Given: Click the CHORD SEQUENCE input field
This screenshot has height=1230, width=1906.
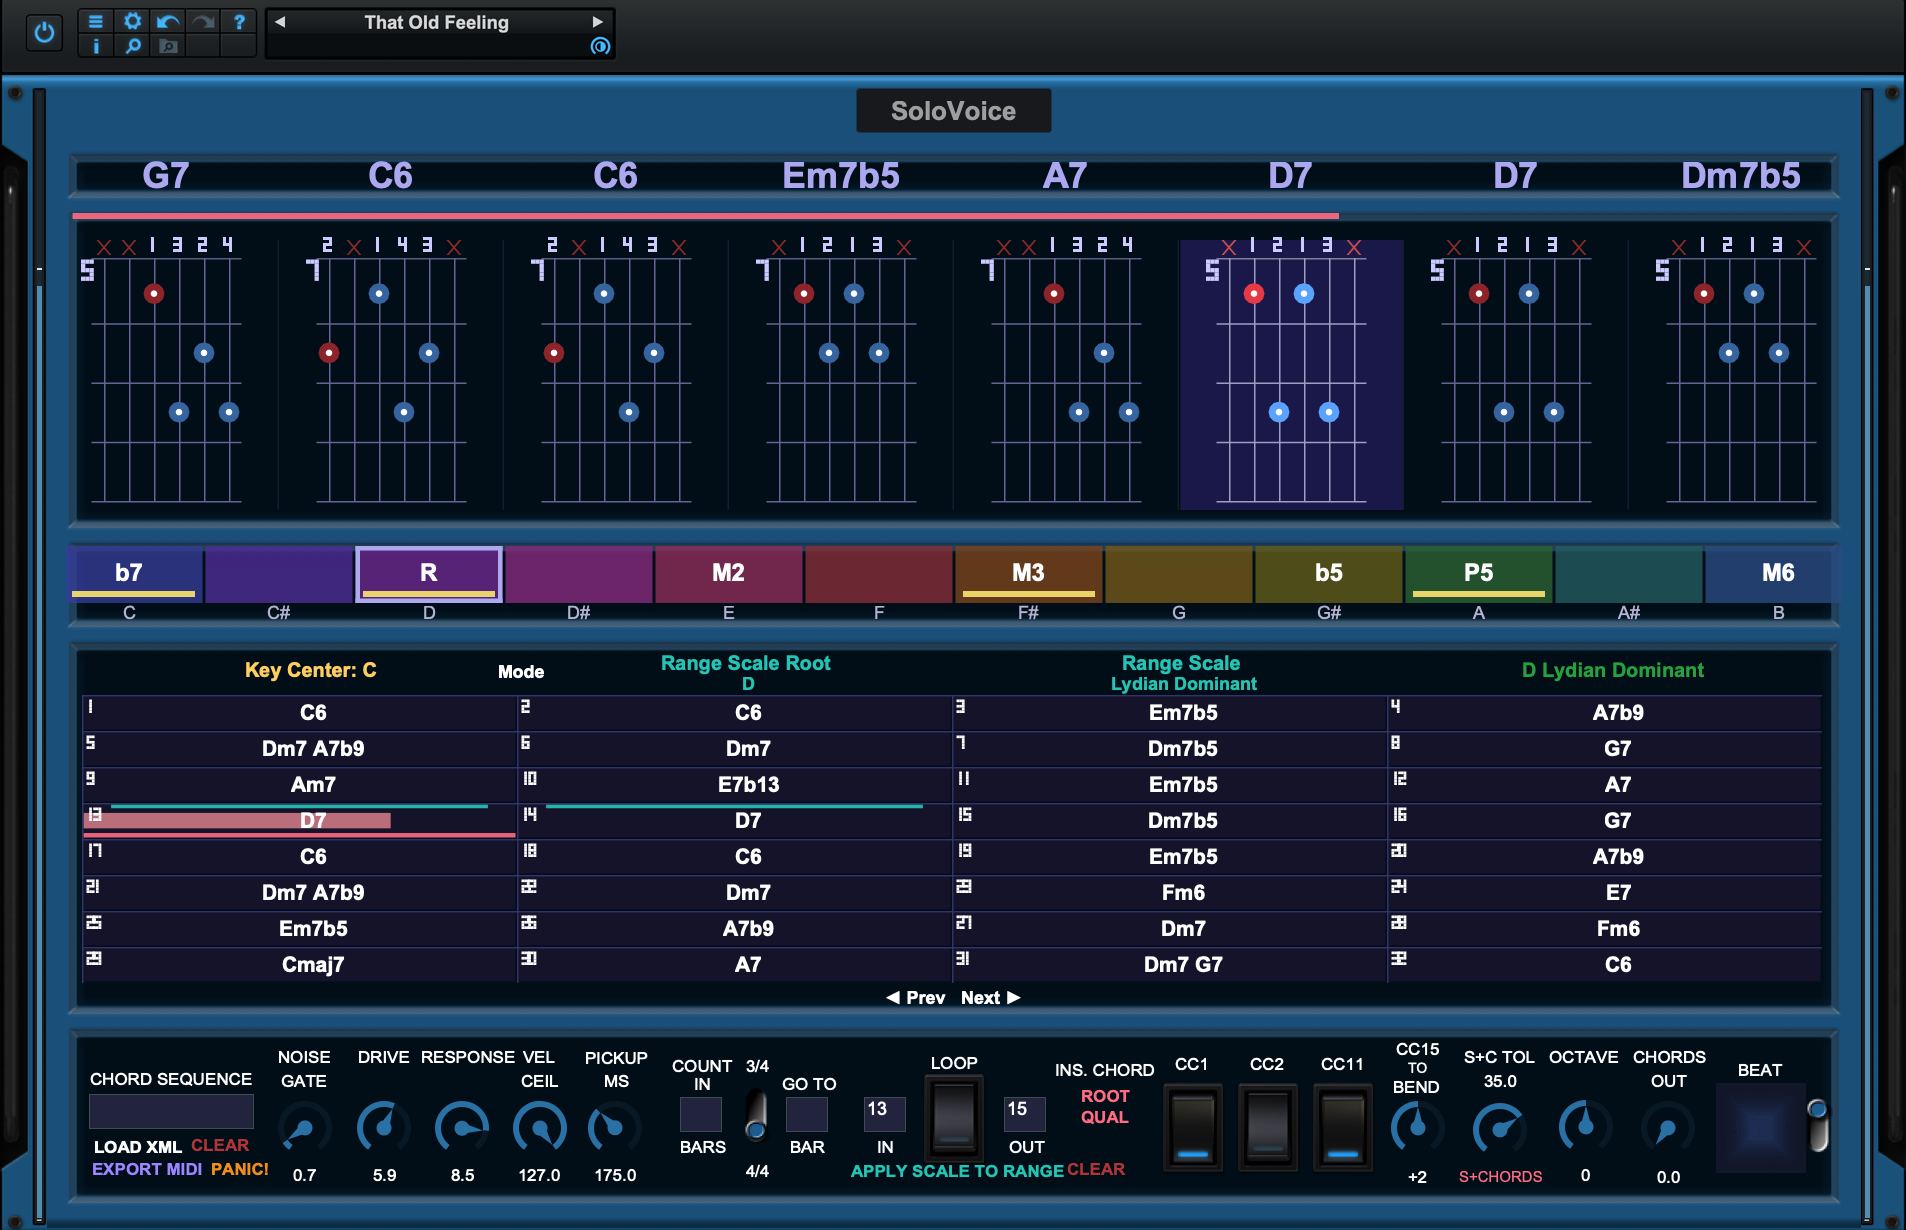Looking at the screenshot, I should point(171,1111).
